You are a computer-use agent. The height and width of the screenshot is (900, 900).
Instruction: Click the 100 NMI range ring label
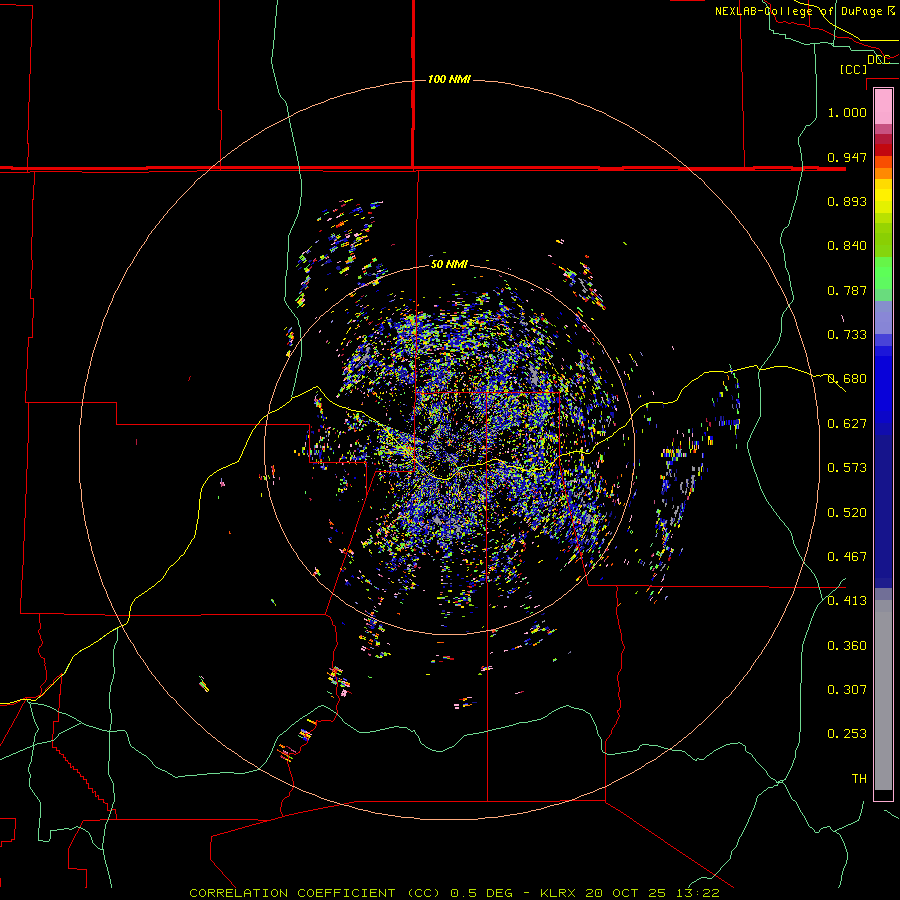click(x=449, y=79)
